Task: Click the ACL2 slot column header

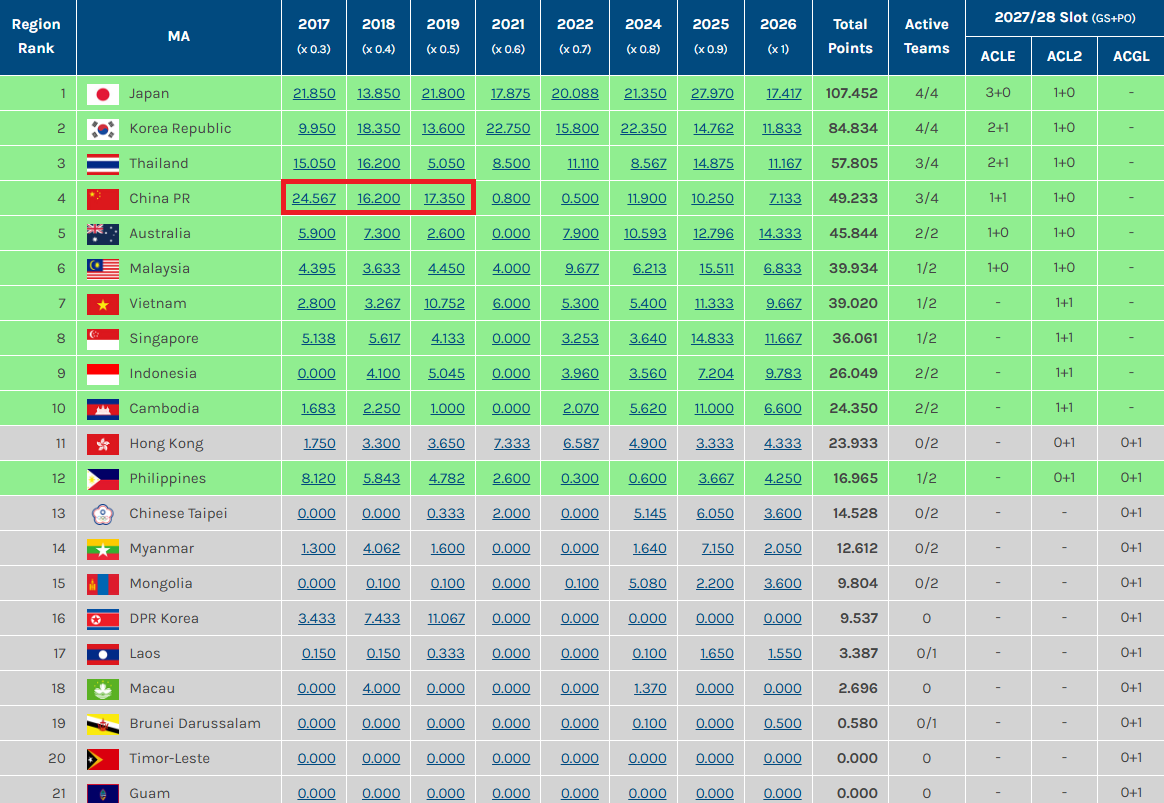Action: coord(1064,56)
